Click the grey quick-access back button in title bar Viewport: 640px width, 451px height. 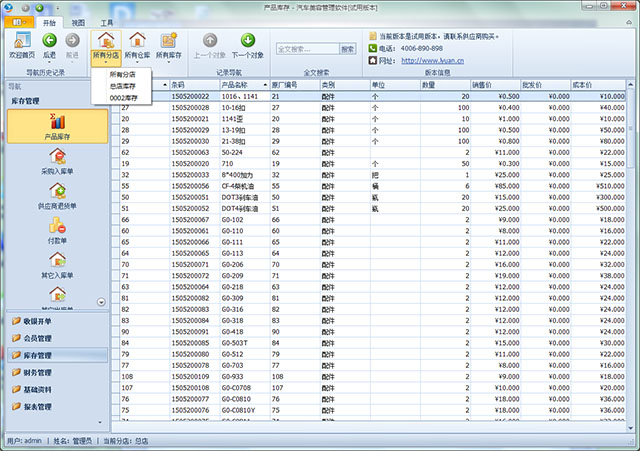[x=26, y=8]
